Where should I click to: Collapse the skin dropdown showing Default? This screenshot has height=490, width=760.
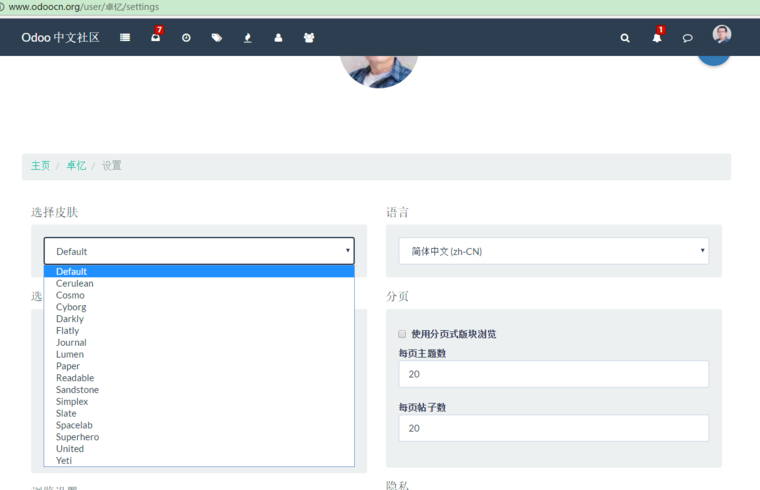199,251
